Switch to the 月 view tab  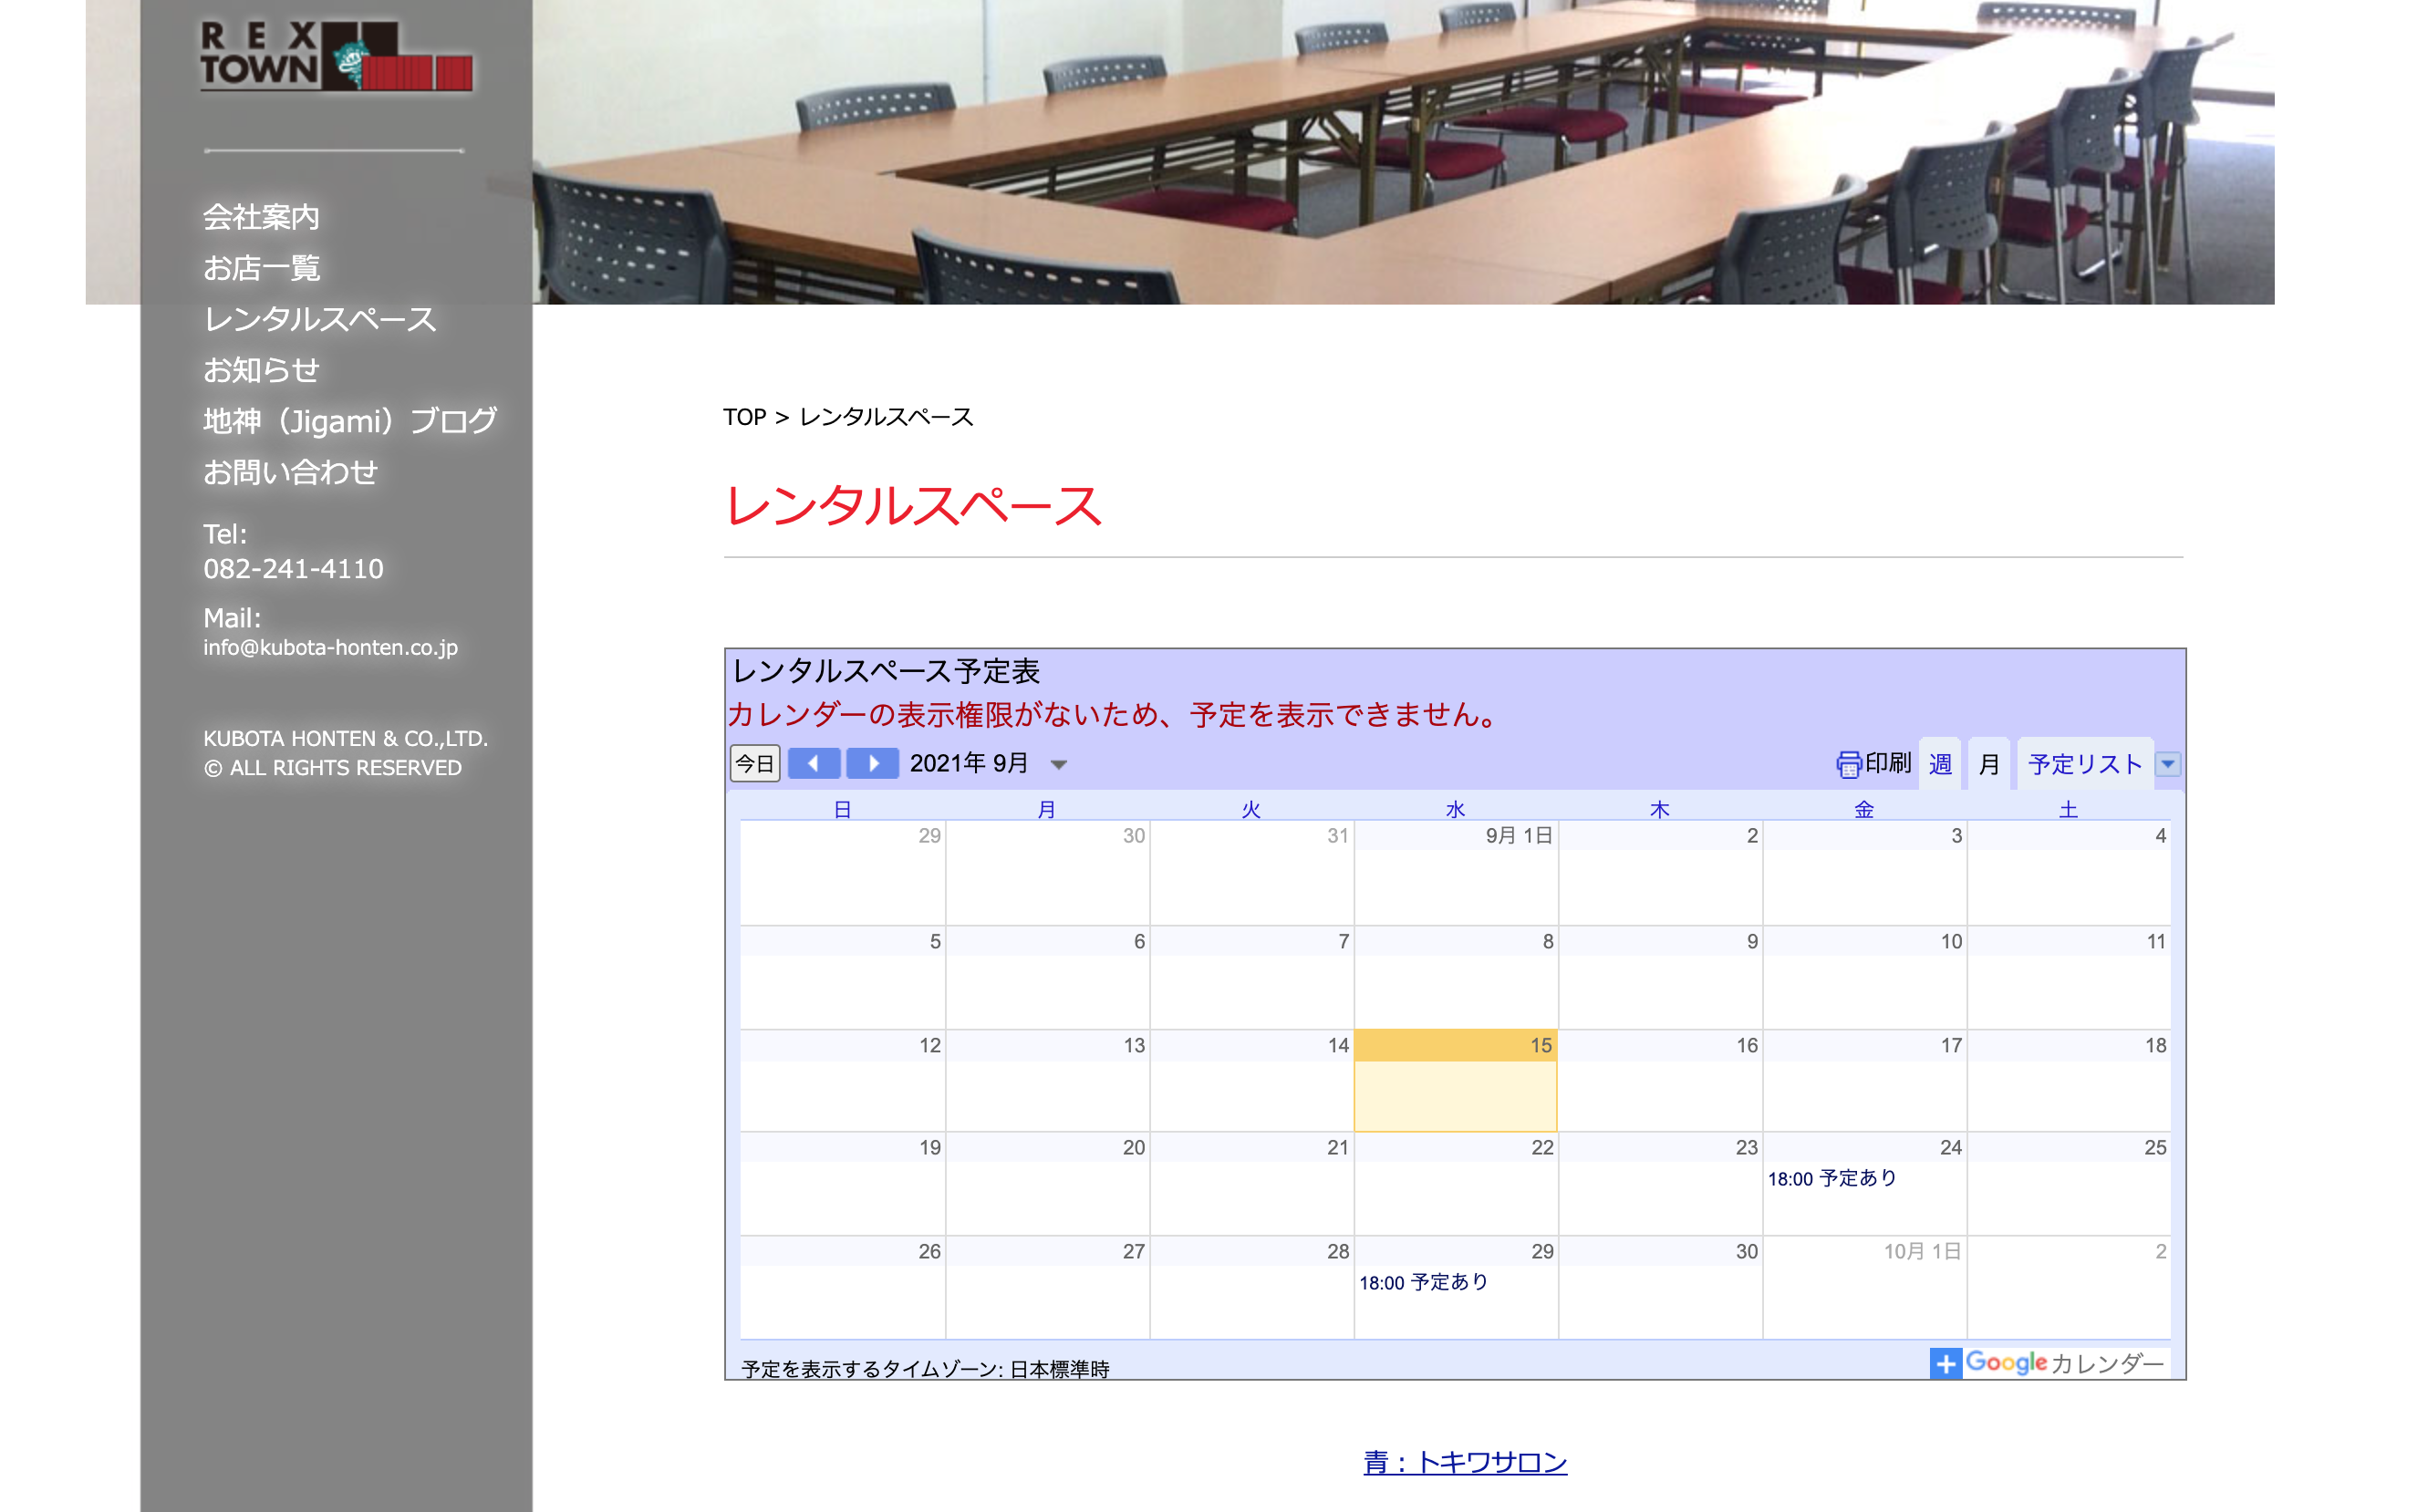pyautogui.click(x=1988, y=764)
